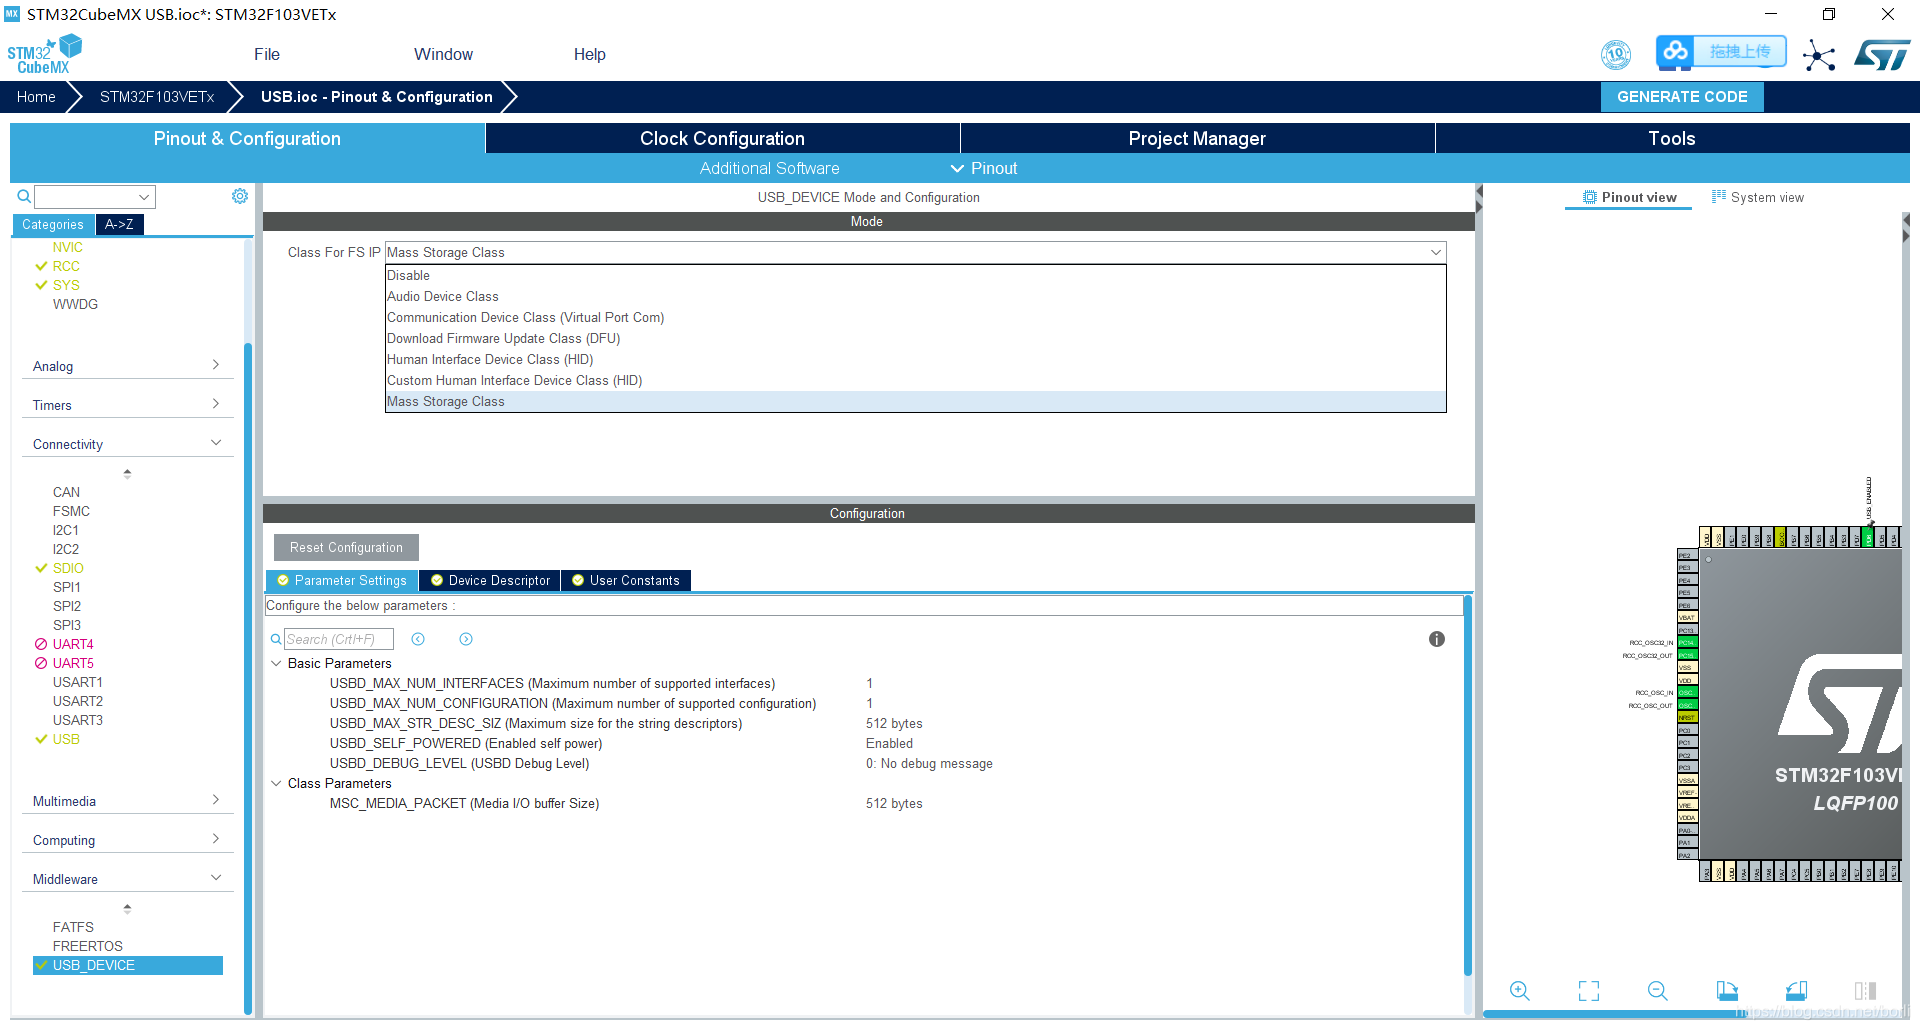Select RCC in system core list

(66, 266)
